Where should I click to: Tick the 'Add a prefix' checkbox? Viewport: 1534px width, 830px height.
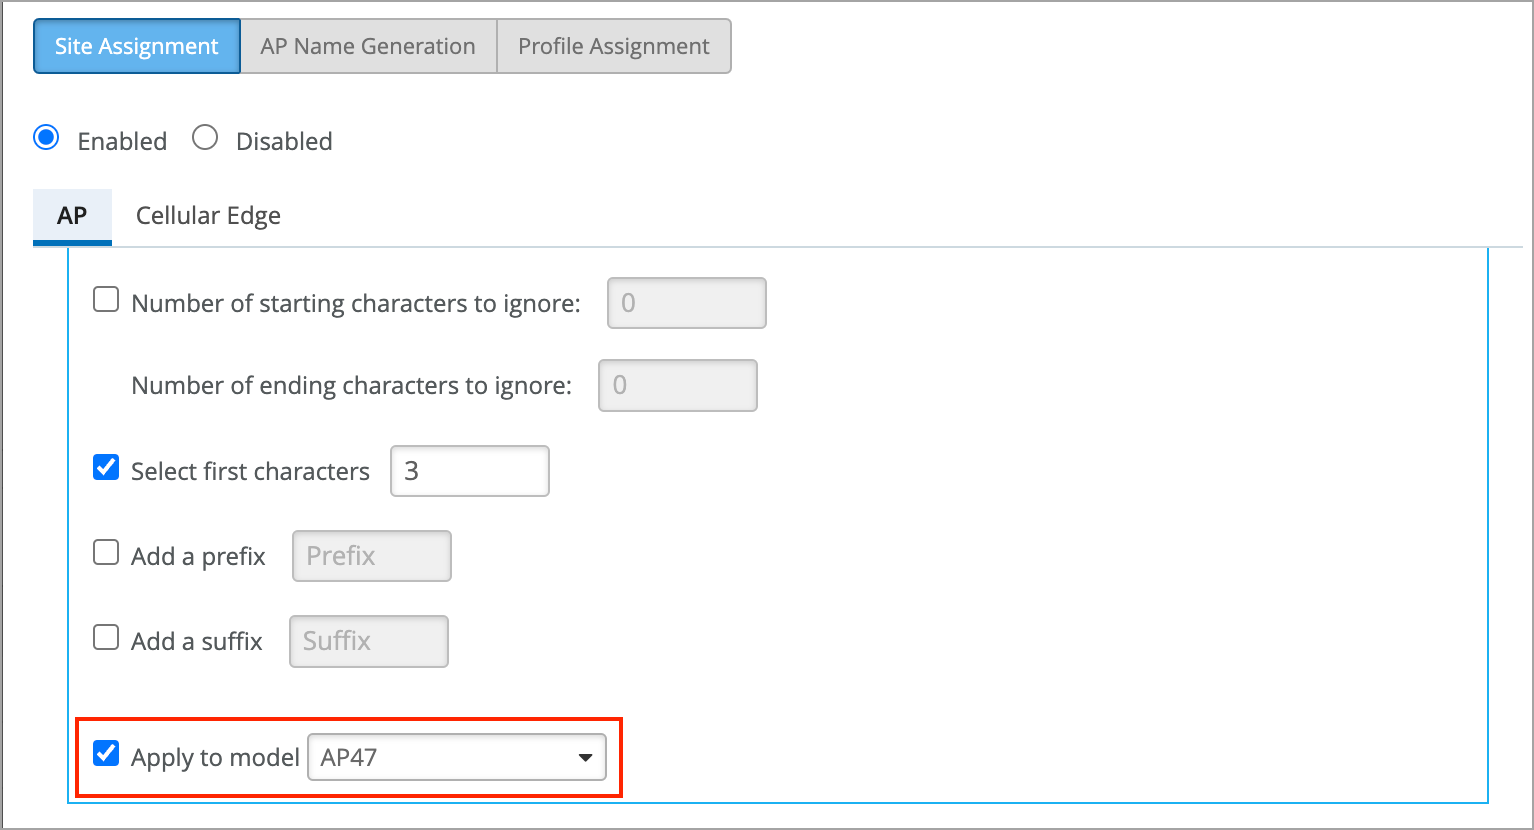[x=106, y=552]
